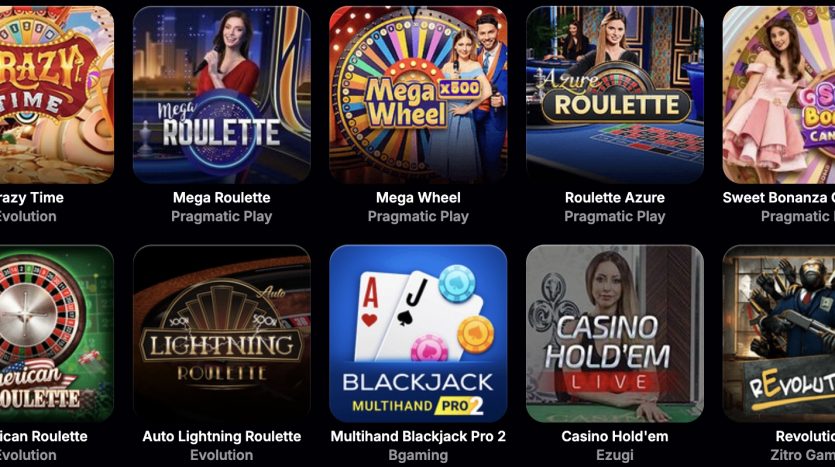
Task: Click Evolution under Auto Lightning Roulette
Action: 222,455
